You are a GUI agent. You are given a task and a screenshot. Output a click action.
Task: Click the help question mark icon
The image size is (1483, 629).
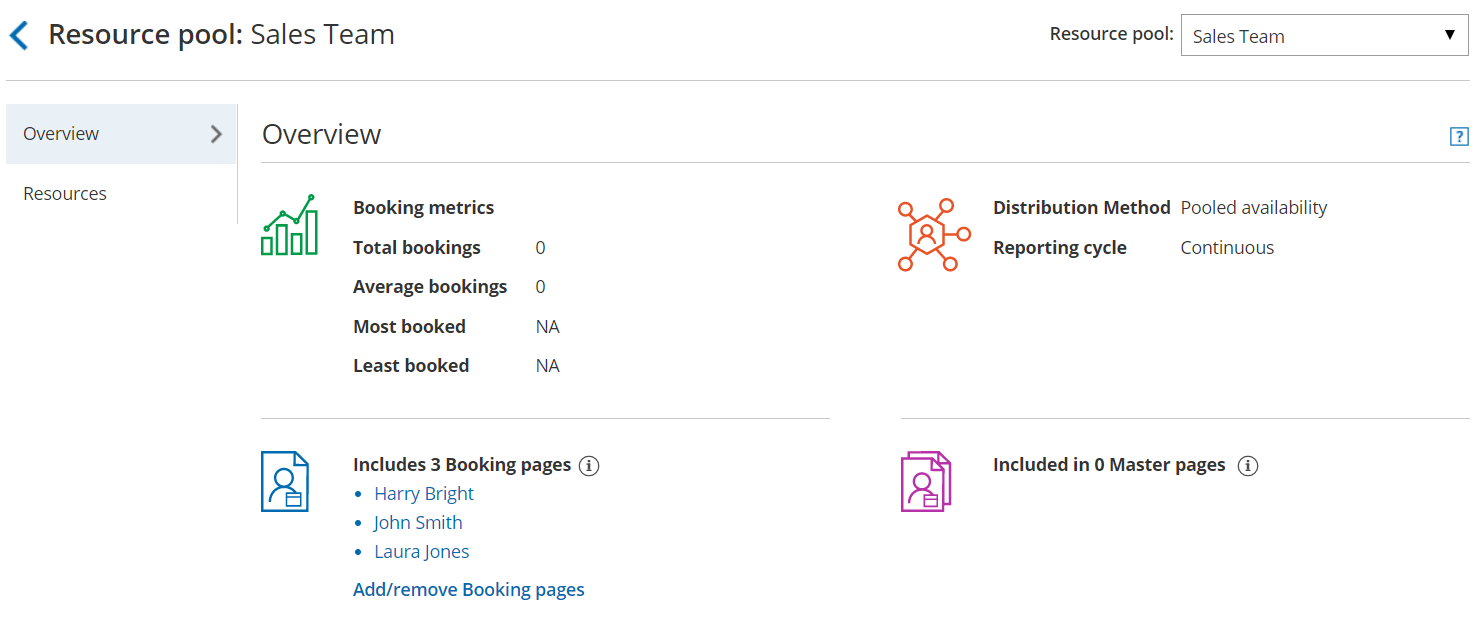1459,137
